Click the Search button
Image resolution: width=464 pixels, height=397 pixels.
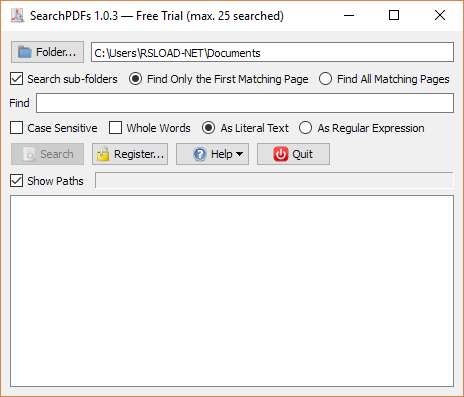[x=47, y=154]
